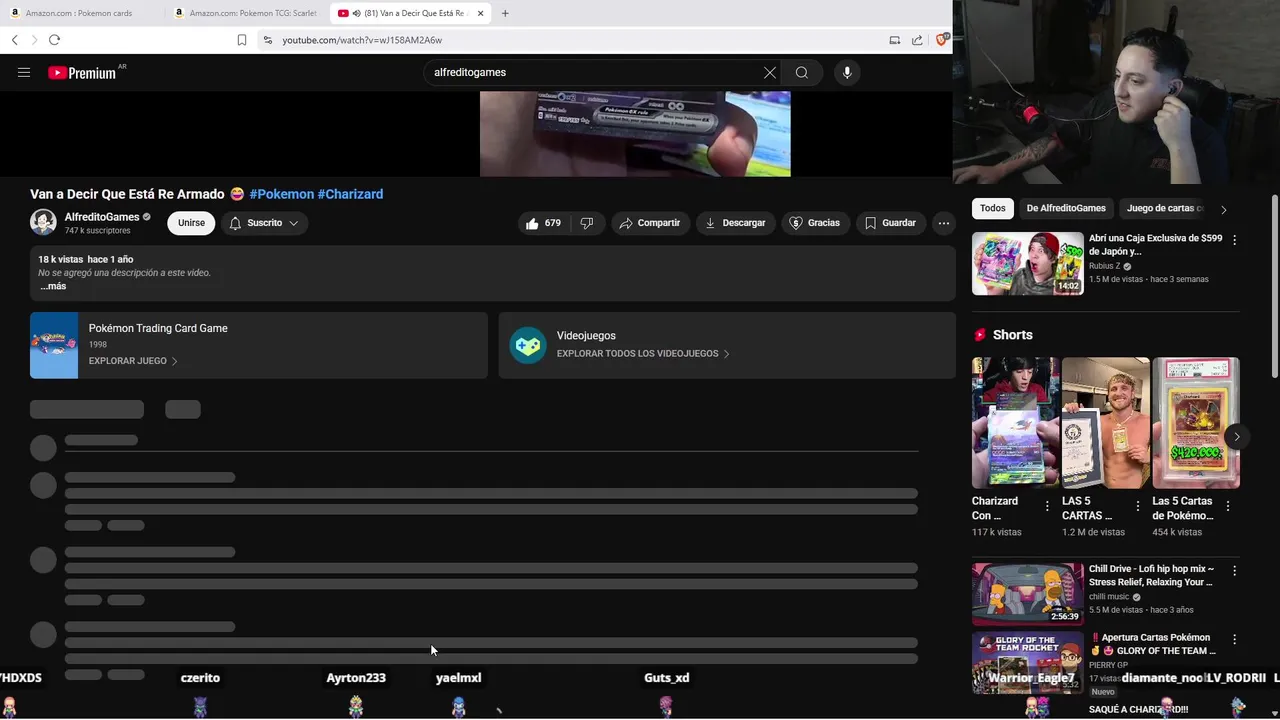Open #Pokemon hashtag link

(x=282, y=194)
